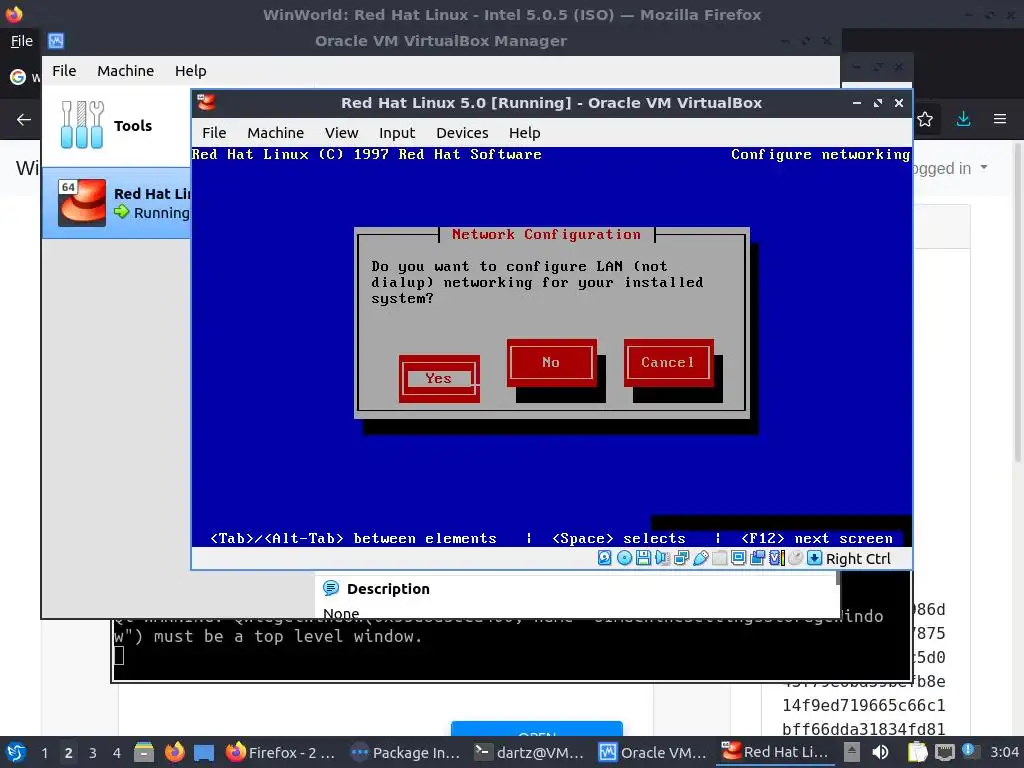Image resolution: width=1024 pixels, height=768 pixels.
Task: Click Red Hat icon in VM window titlebar
Action: [206, 103]
